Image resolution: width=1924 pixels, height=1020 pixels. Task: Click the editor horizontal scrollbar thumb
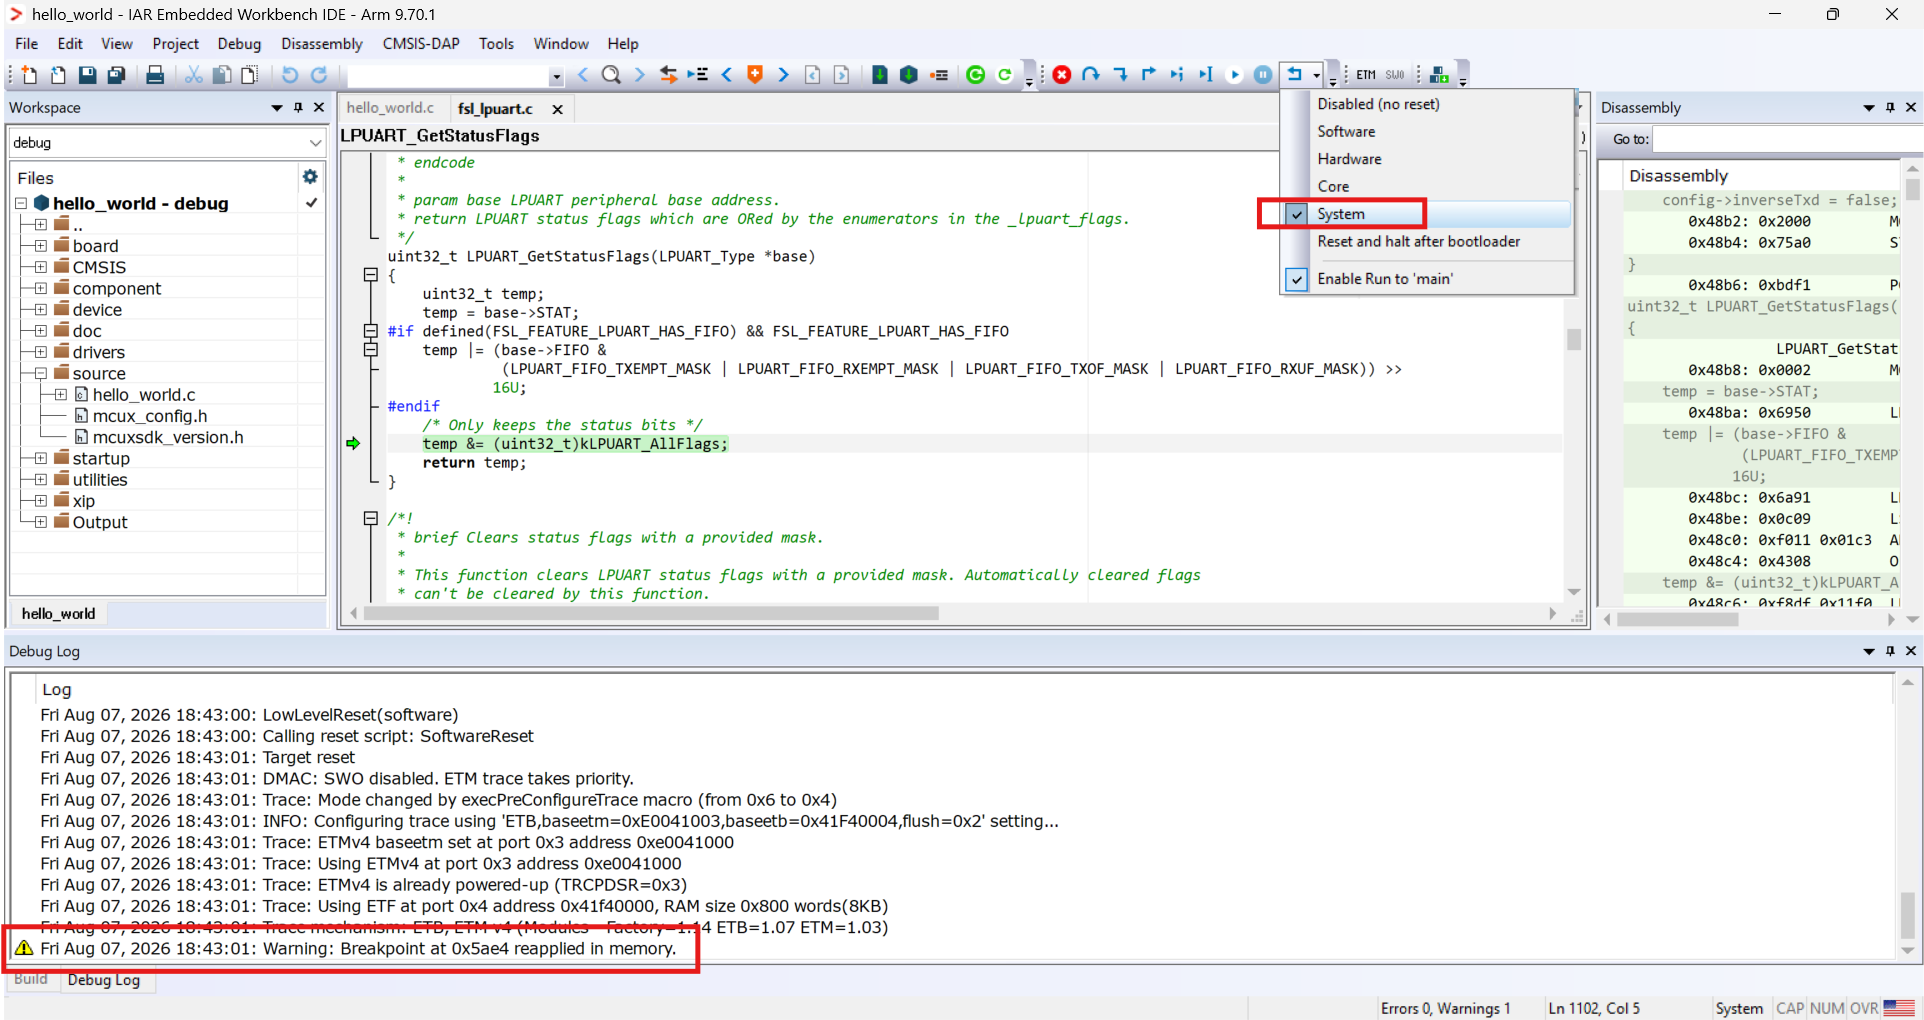click(x=651, y=613)
